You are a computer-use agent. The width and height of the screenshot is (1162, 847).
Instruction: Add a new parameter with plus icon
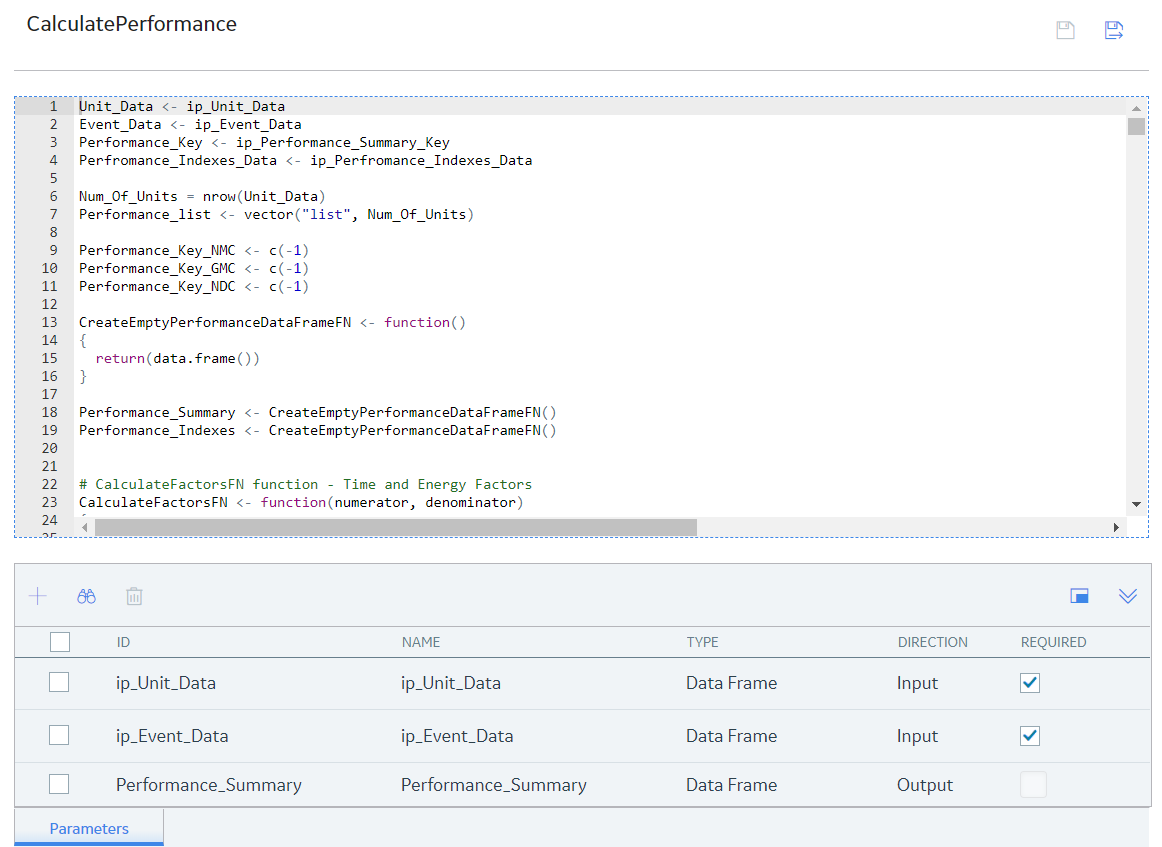[x=38, y=596]
